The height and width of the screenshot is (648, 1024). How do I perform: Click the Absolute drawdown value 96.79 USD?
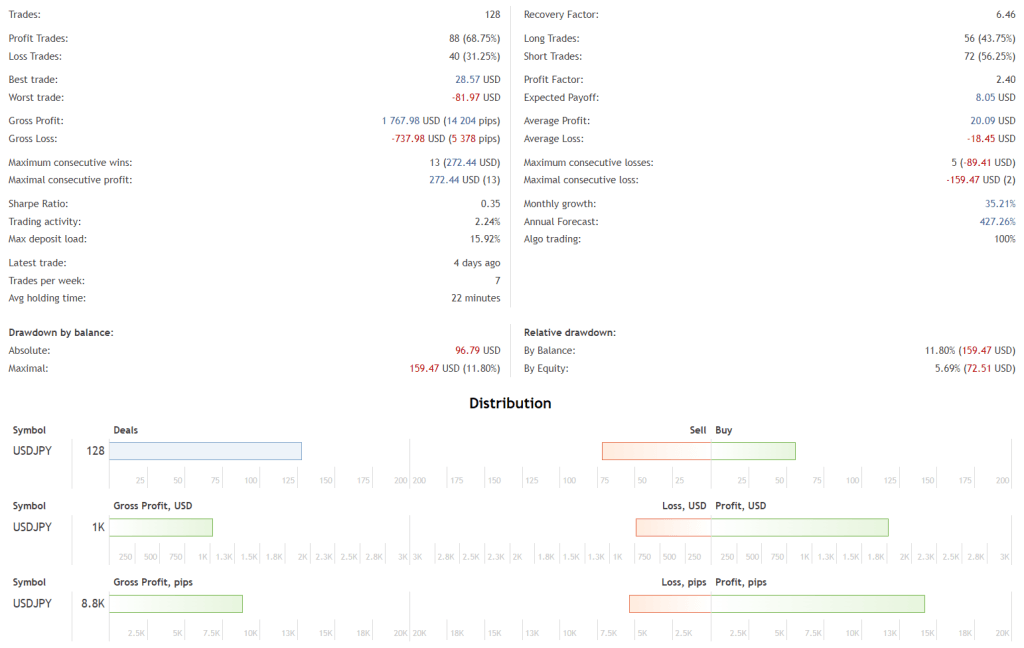point(477,350)
